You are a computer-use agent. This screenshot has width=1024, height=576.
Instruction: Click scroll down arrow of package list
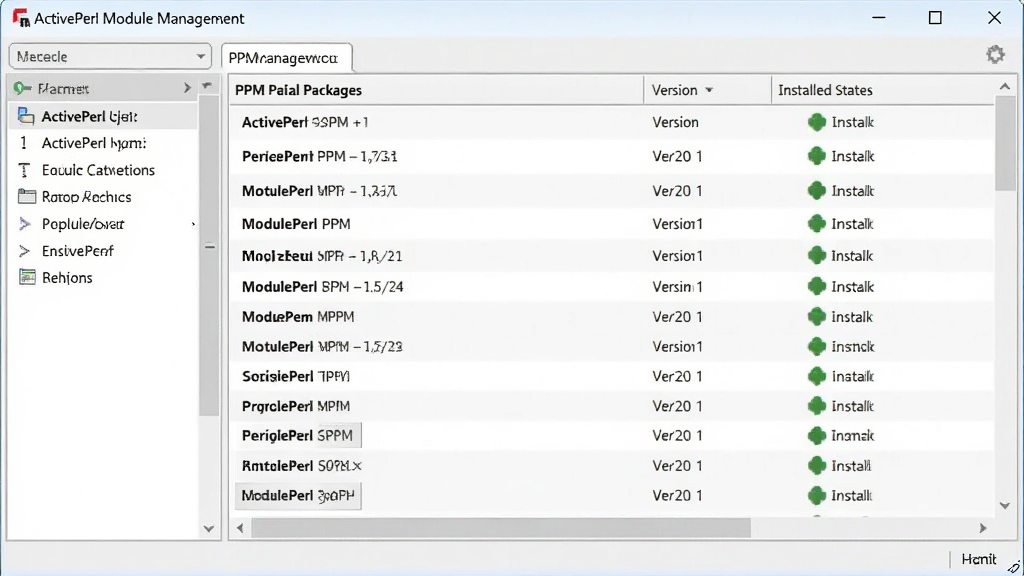coord(1004,505)
